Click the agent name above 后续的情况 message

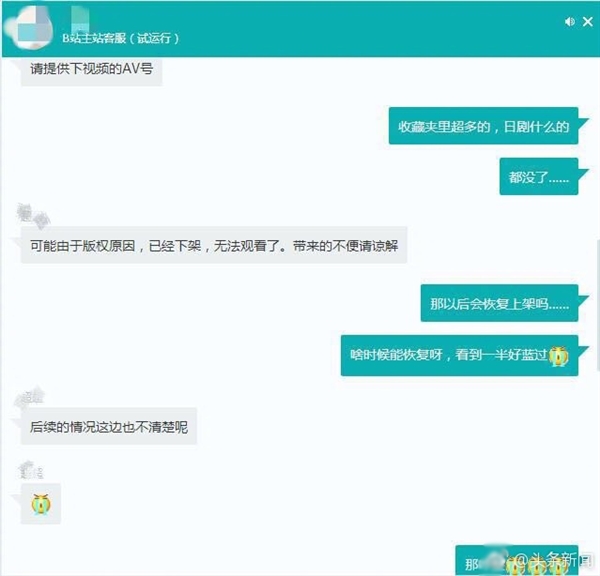29,397
